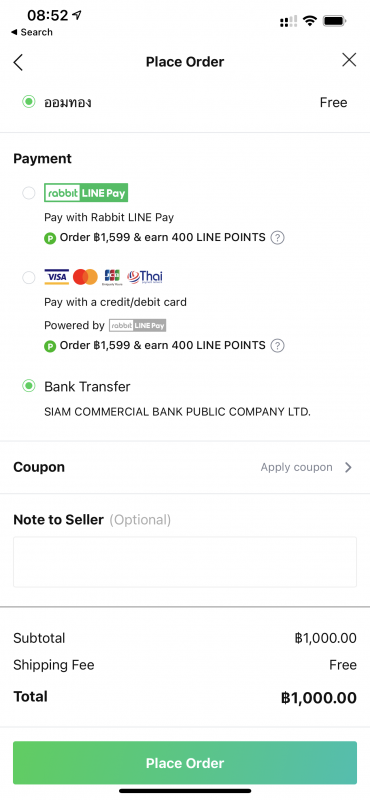Image resolution: width=370 pixels, height=800 pixels.
Task: Return to Search via status bar link
Action: (32, 32)
